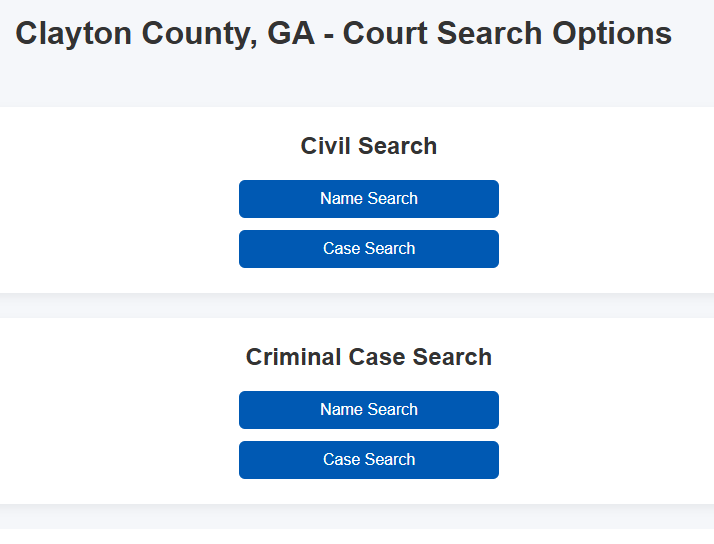This screenshot has height=544, width=714.
Task: Click the white card strip at the bottom
Action: click(357, 537)
